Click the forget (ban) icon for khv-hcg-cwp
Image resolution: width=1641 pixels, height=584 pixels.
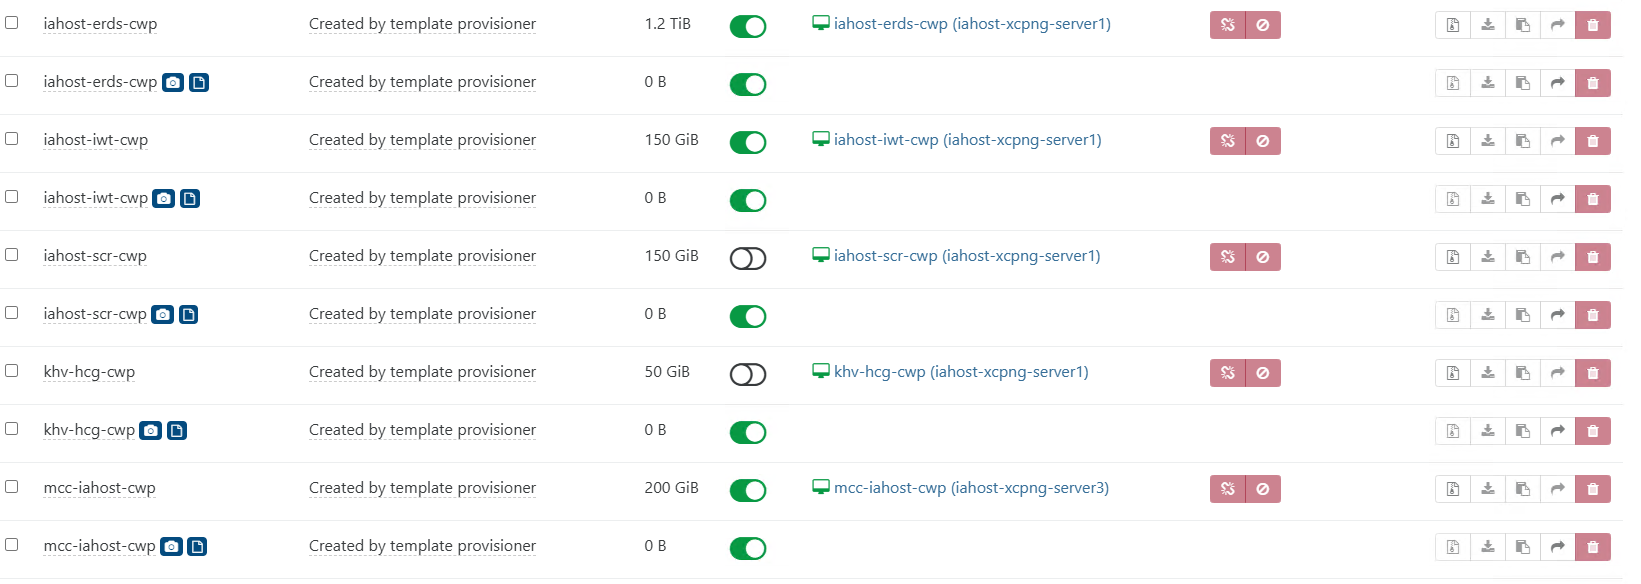[1263, 373]
